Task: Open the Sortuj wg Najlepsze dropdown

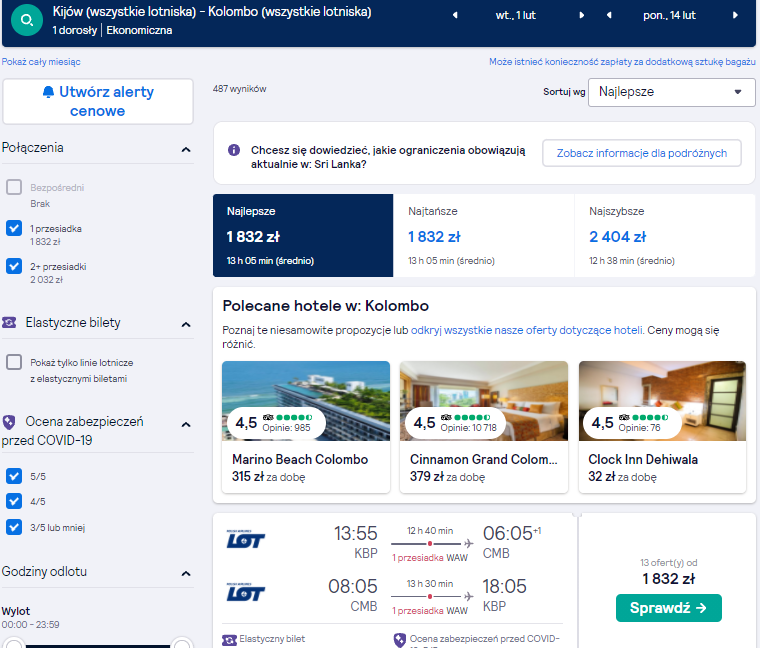Action: [671, 92]
